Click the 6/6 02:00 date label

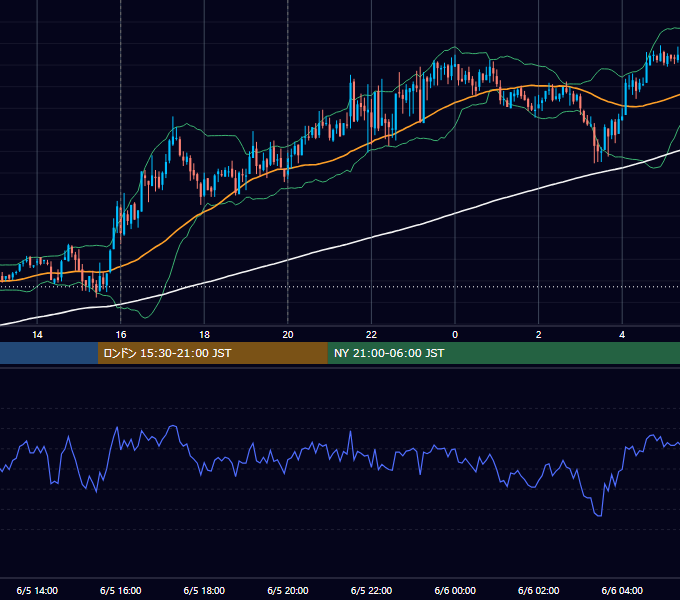click(x=539, y=590)
